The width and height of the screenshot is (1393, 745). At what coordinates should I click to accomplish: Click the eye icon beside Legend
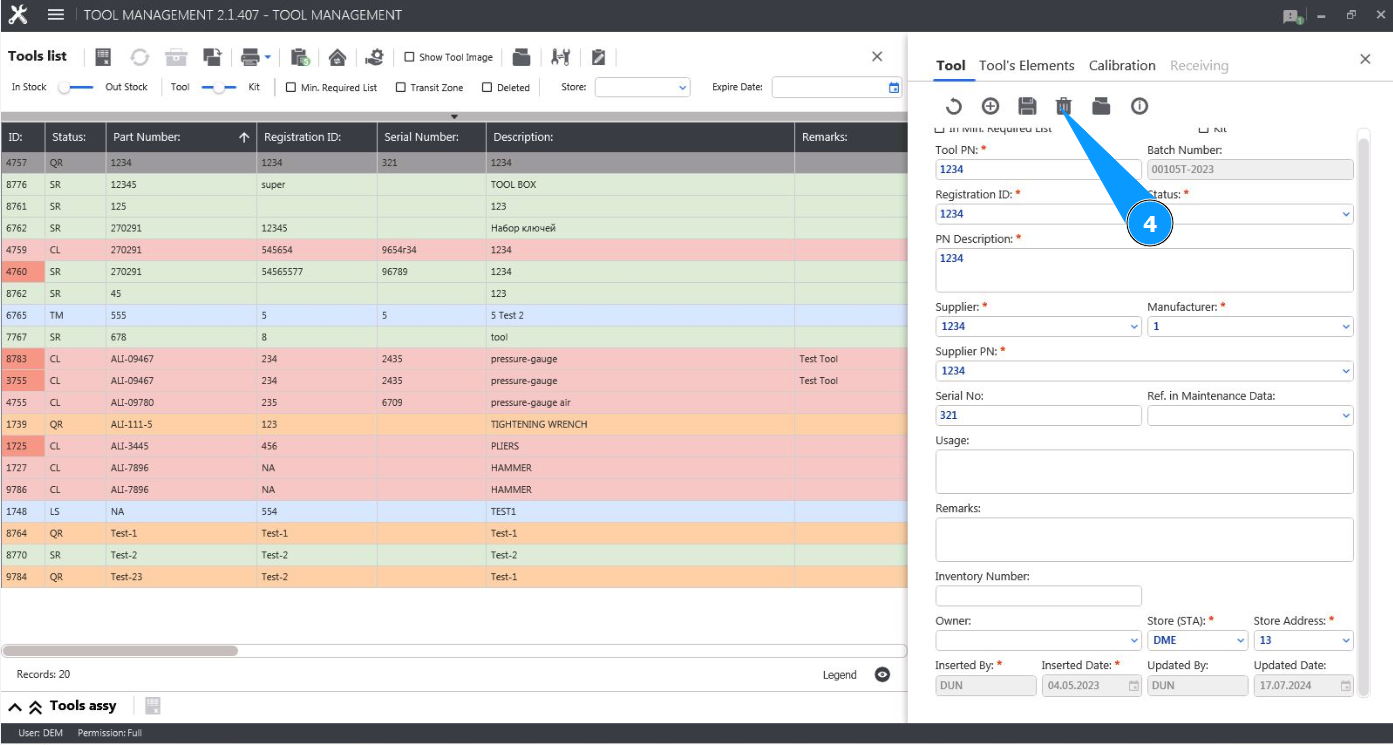(x=882, y=675)
